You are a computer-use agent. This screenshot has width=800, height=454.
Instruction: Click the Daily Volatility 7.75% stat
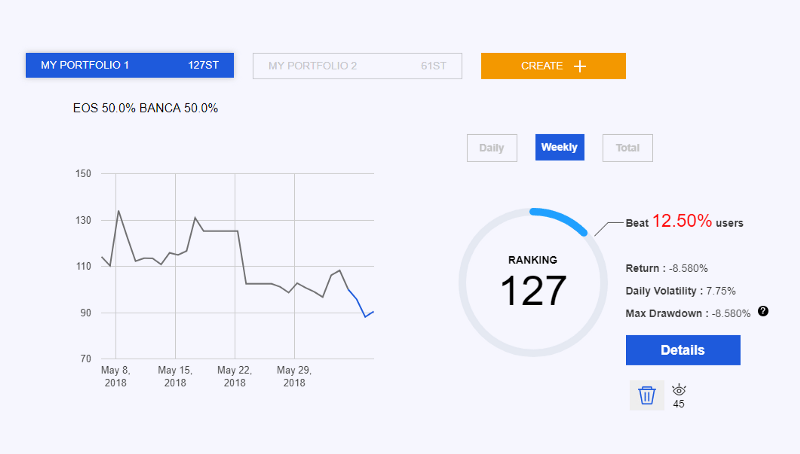coord(680,291)
